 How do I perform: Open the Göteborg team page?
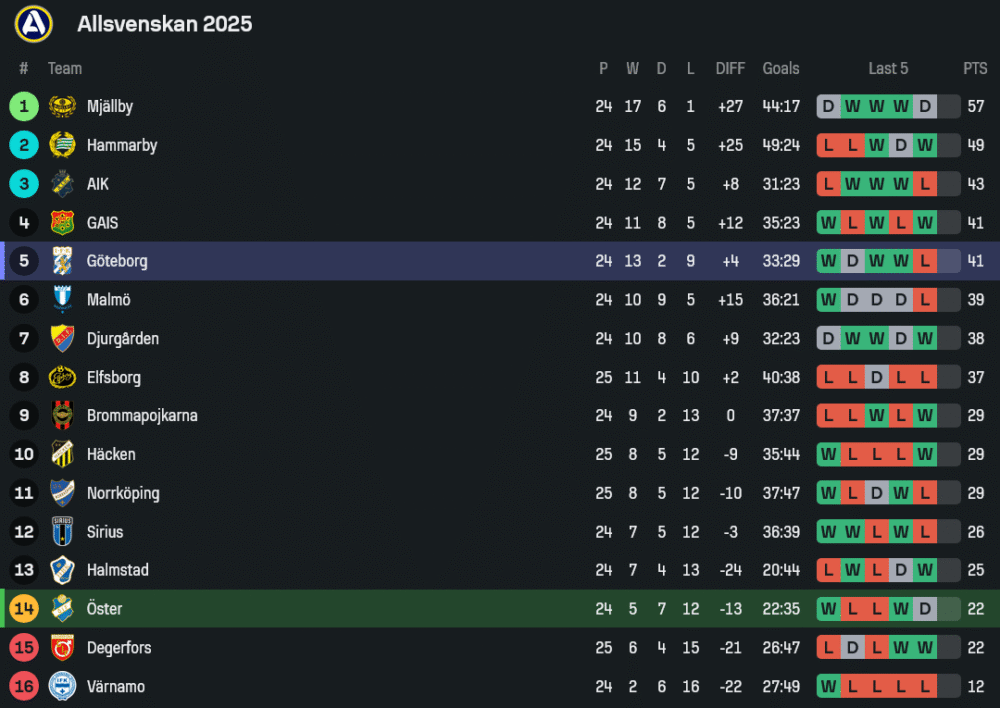click(117, 261)
